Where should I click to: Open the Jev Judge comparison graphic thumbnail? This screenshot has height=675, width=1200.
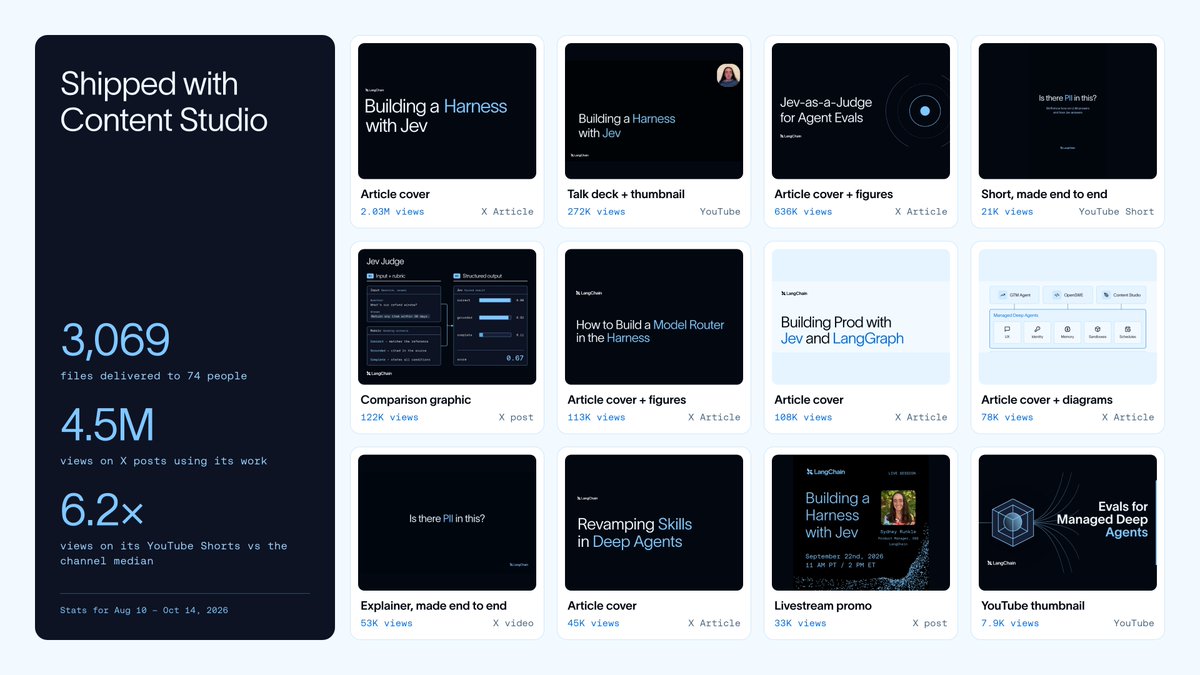click(x=447, y=317)
